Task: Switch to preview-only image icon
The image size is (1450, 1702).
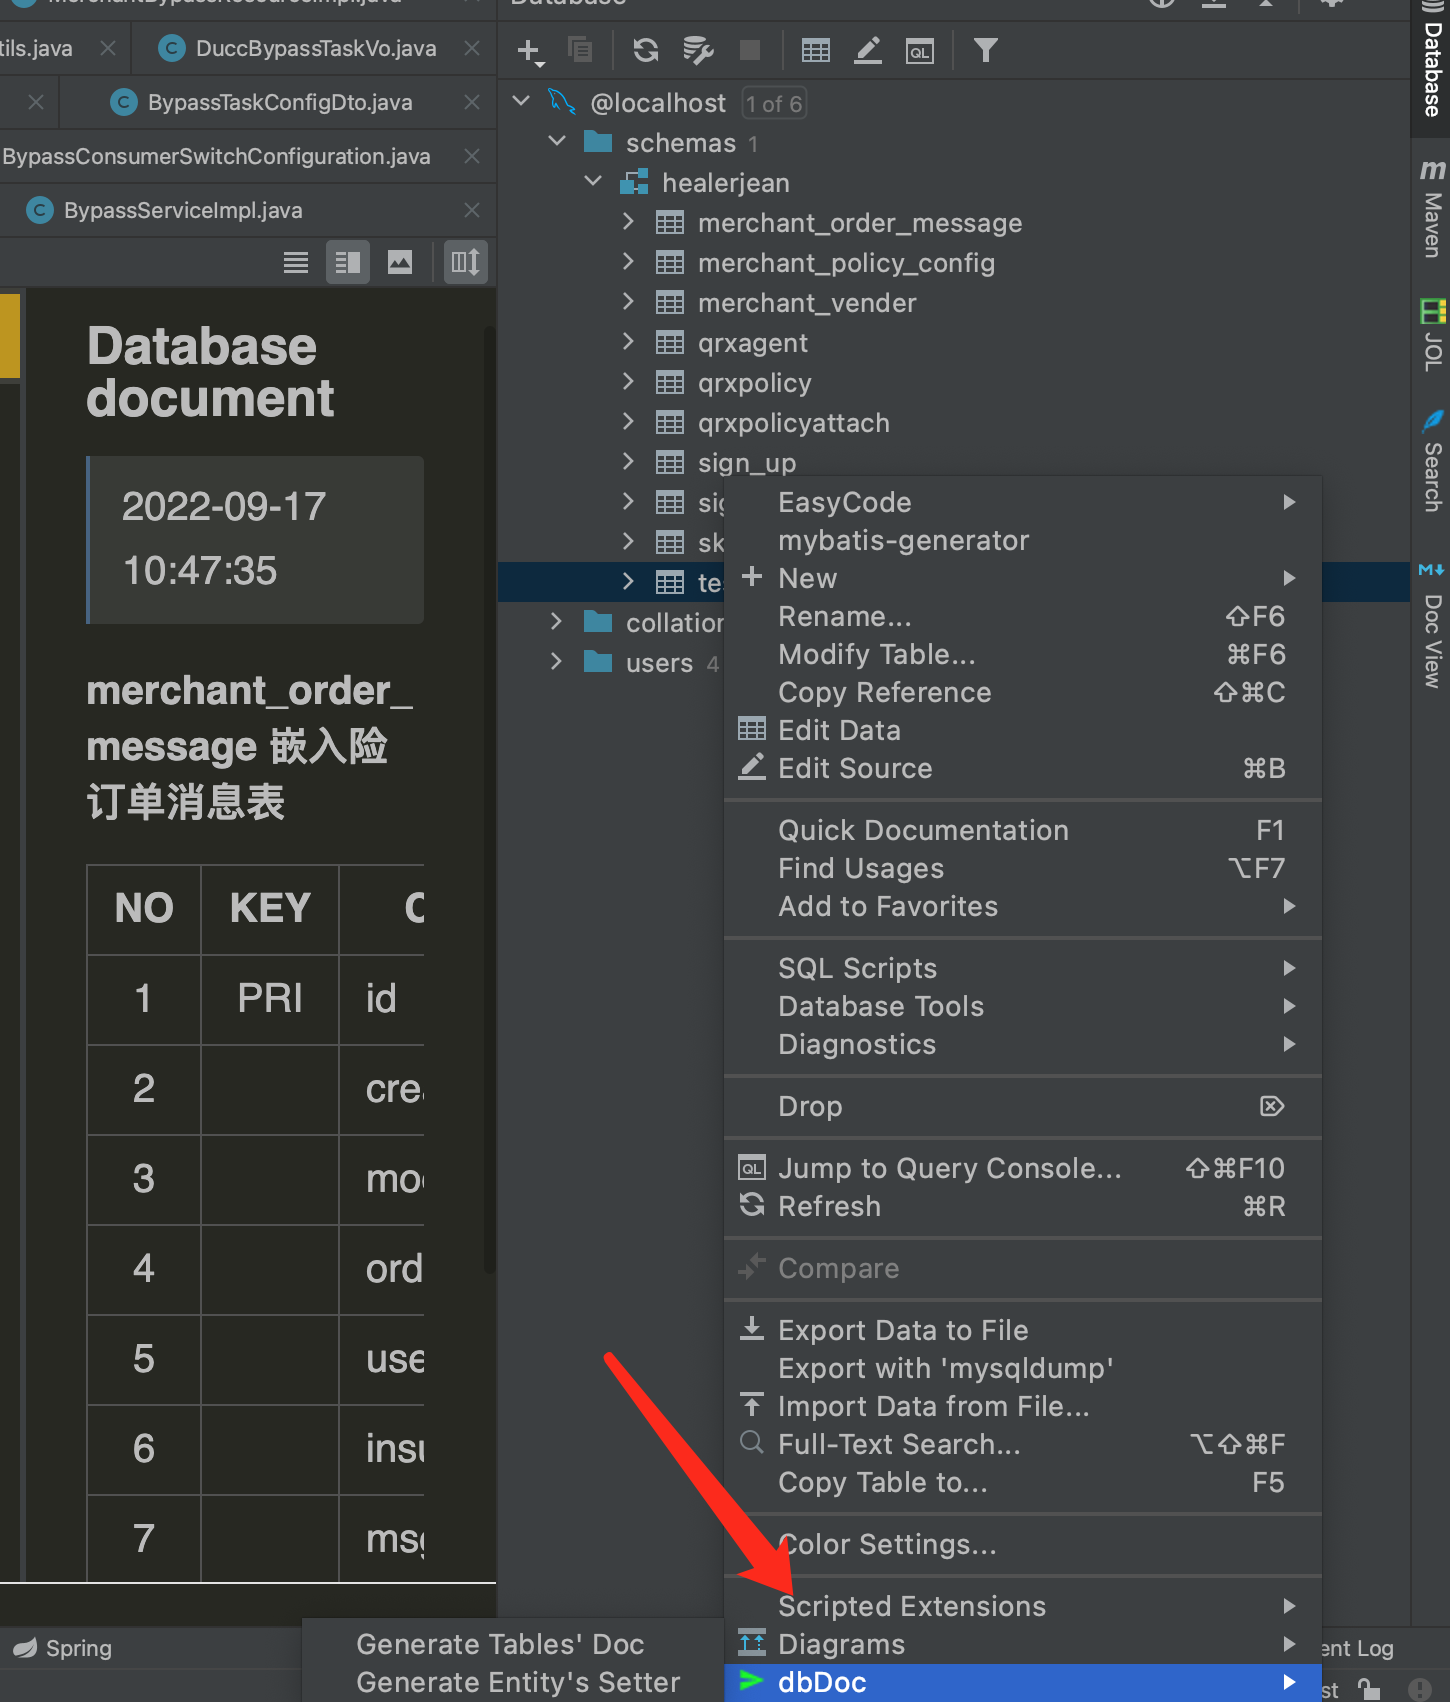Action: (400, 262)
